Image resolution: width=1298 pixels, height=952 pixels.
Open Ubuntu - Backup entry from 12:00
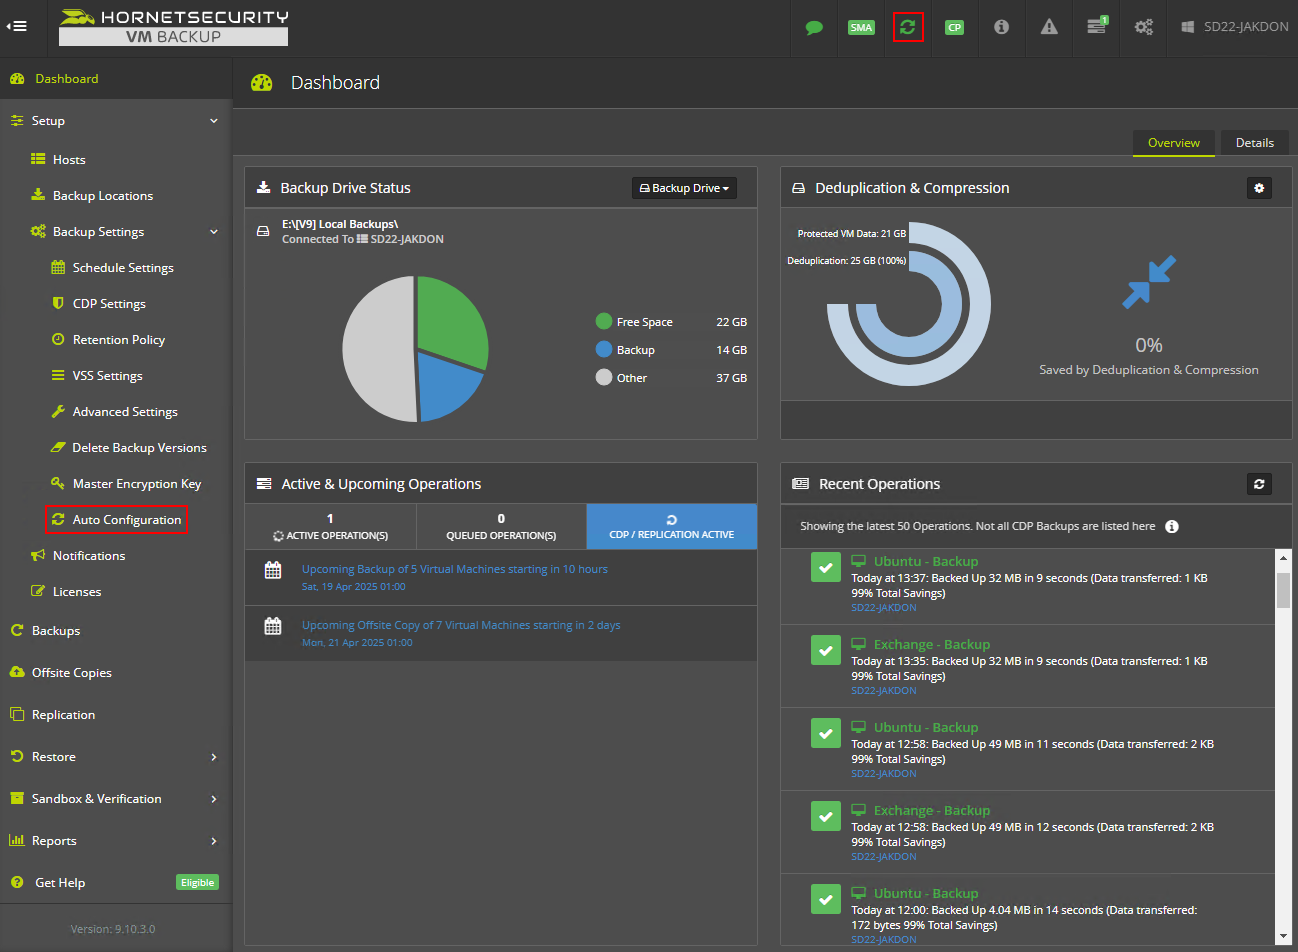point(926,893)
